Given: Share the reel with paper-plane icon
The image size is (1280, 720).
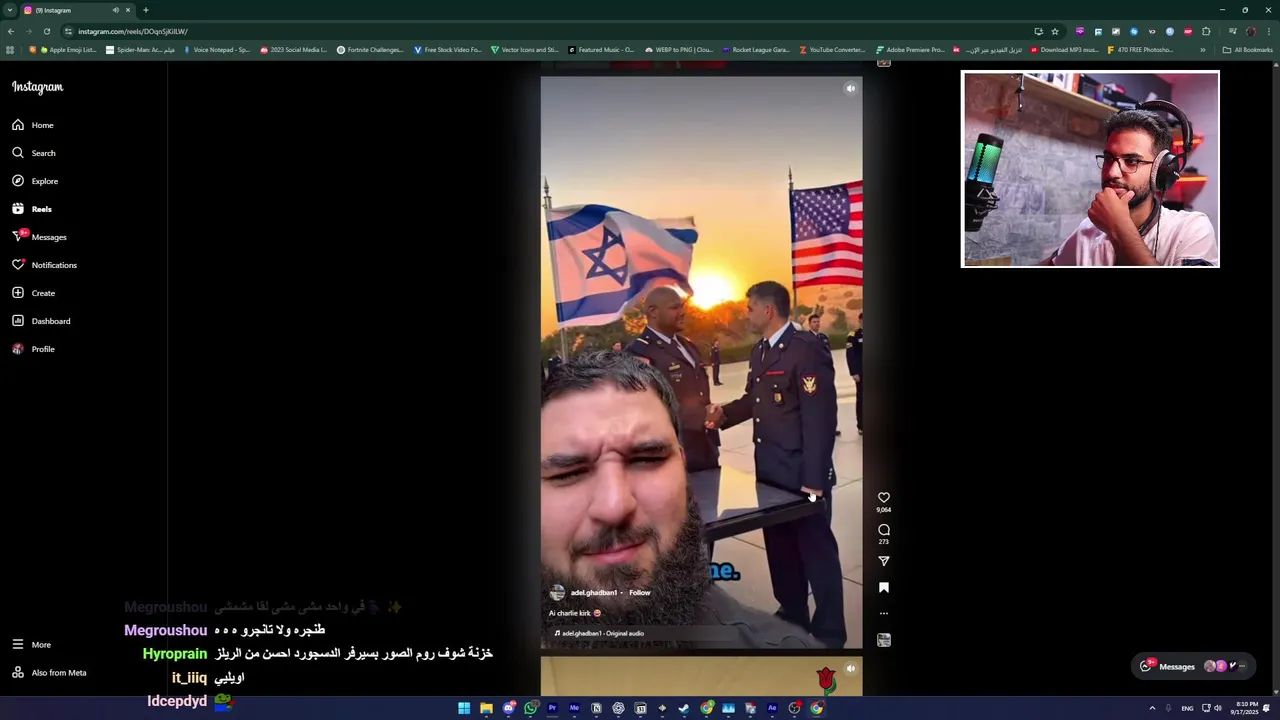Looking at the screenshot, I should [x=883, y=561].
